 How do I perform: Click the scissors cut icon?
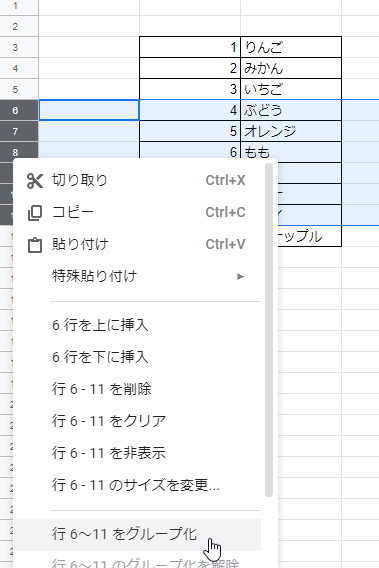pos(35,181)
